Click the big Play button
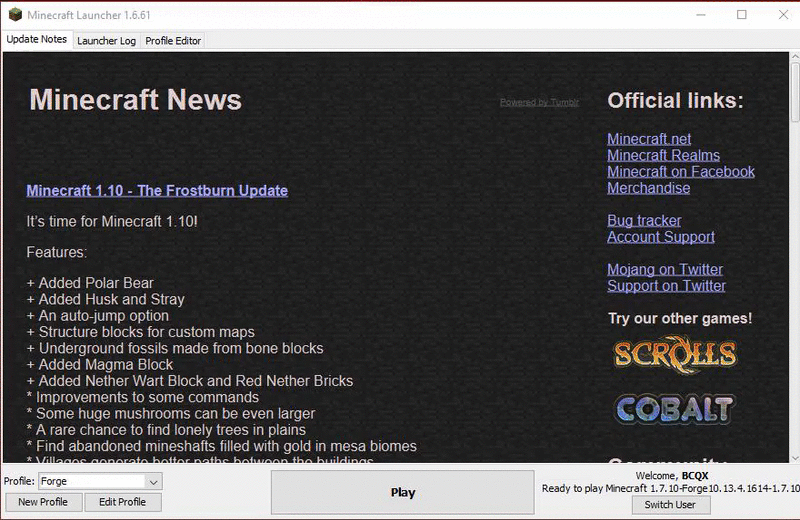Screen dimensions: 800x520 (403, 492)
